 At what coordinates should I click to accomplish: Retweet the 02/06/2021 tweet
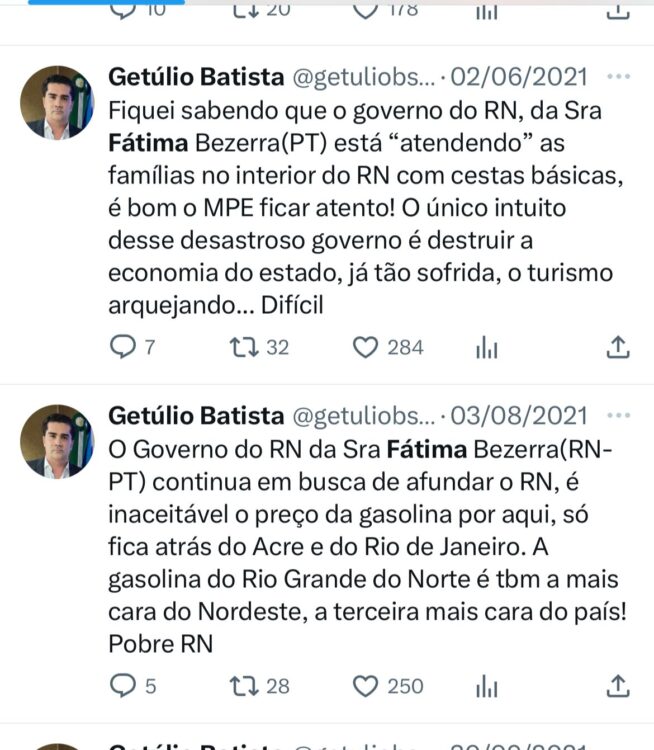(x=242, y=347)
